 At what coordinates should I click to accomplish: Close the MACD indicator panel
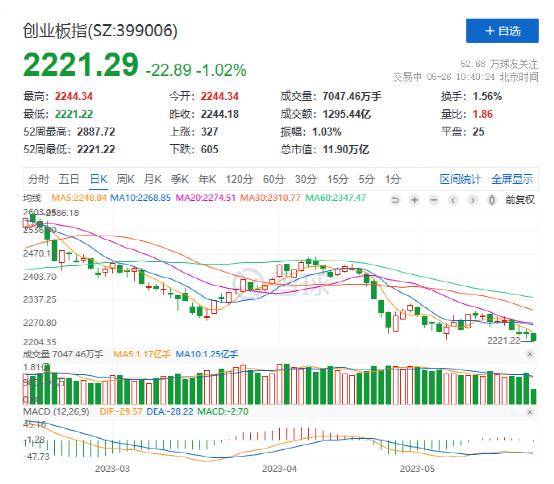pos(530,412)
